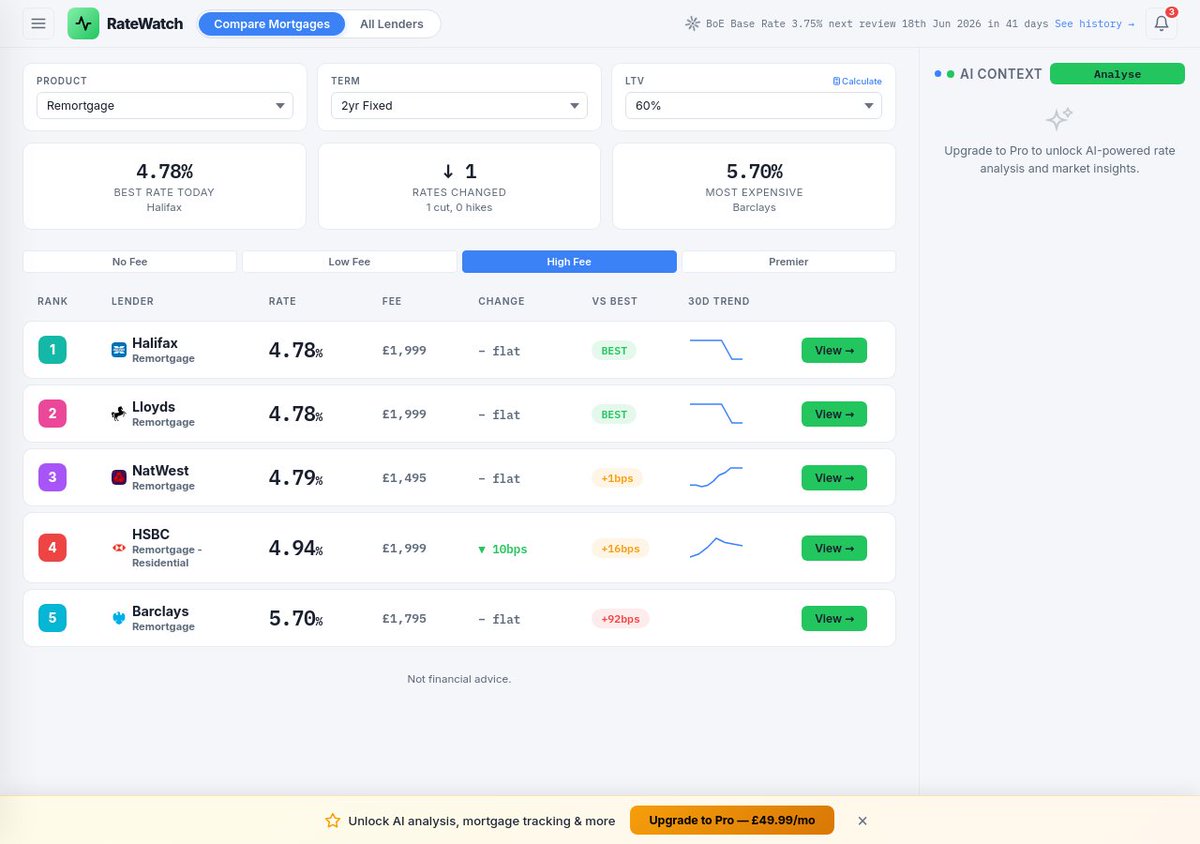Screen dimensions: 1200x844
Task: Click the rank 2 badge
Action: pyautogui.click(x=52, y=414)
